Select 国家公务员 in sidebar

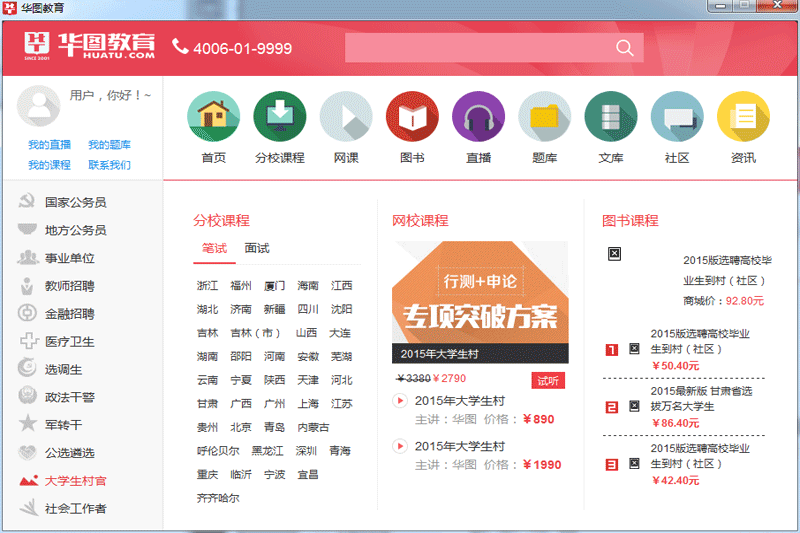tap(76, 202)
